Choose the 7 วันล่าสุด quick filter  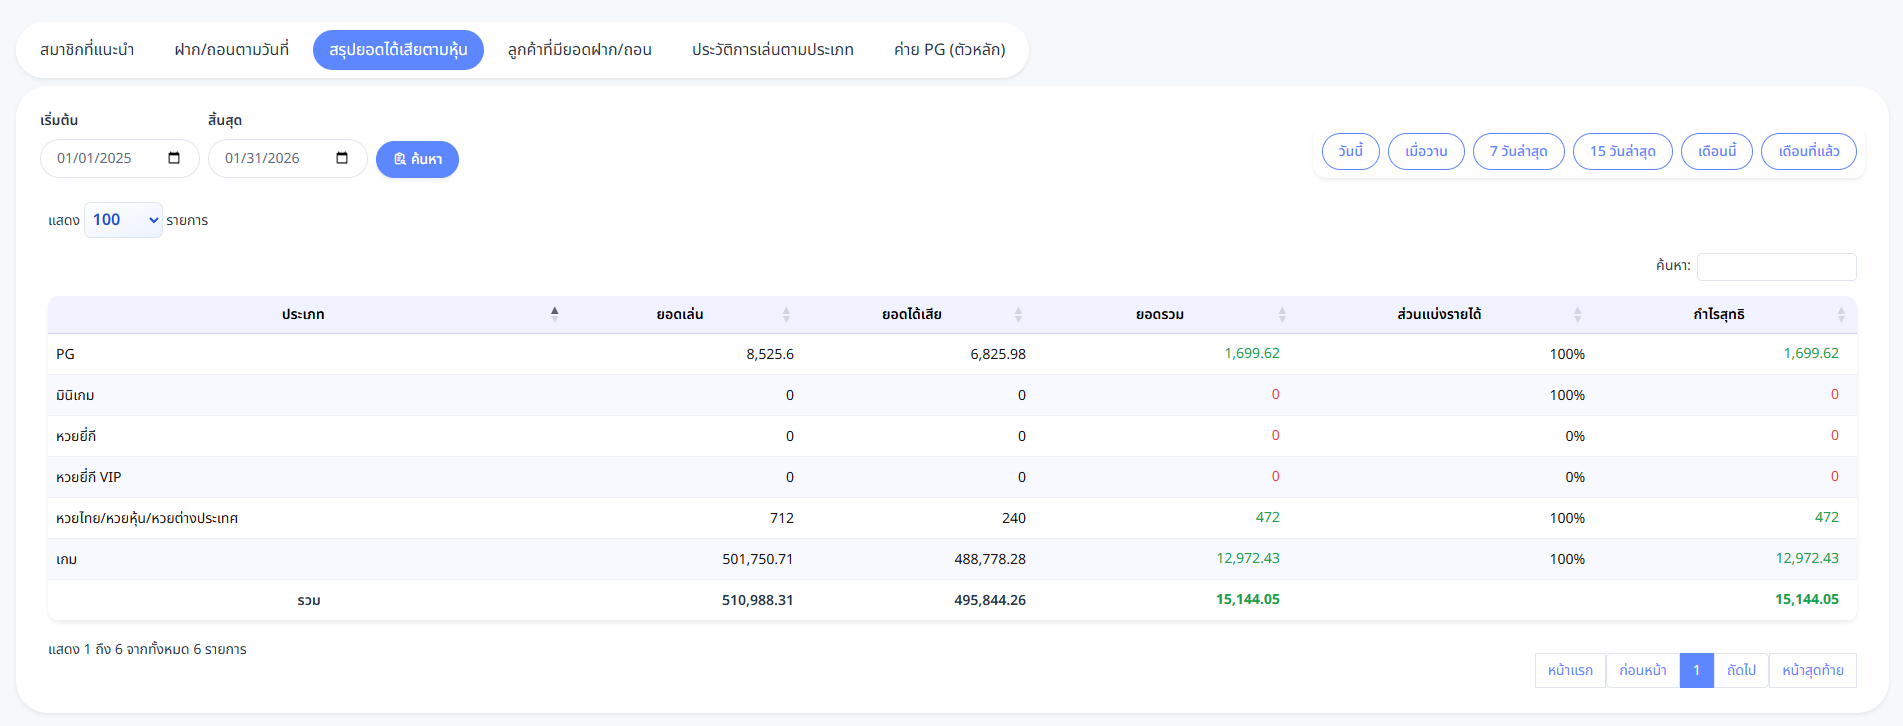pyautogui.click(x=1518, y=151)
